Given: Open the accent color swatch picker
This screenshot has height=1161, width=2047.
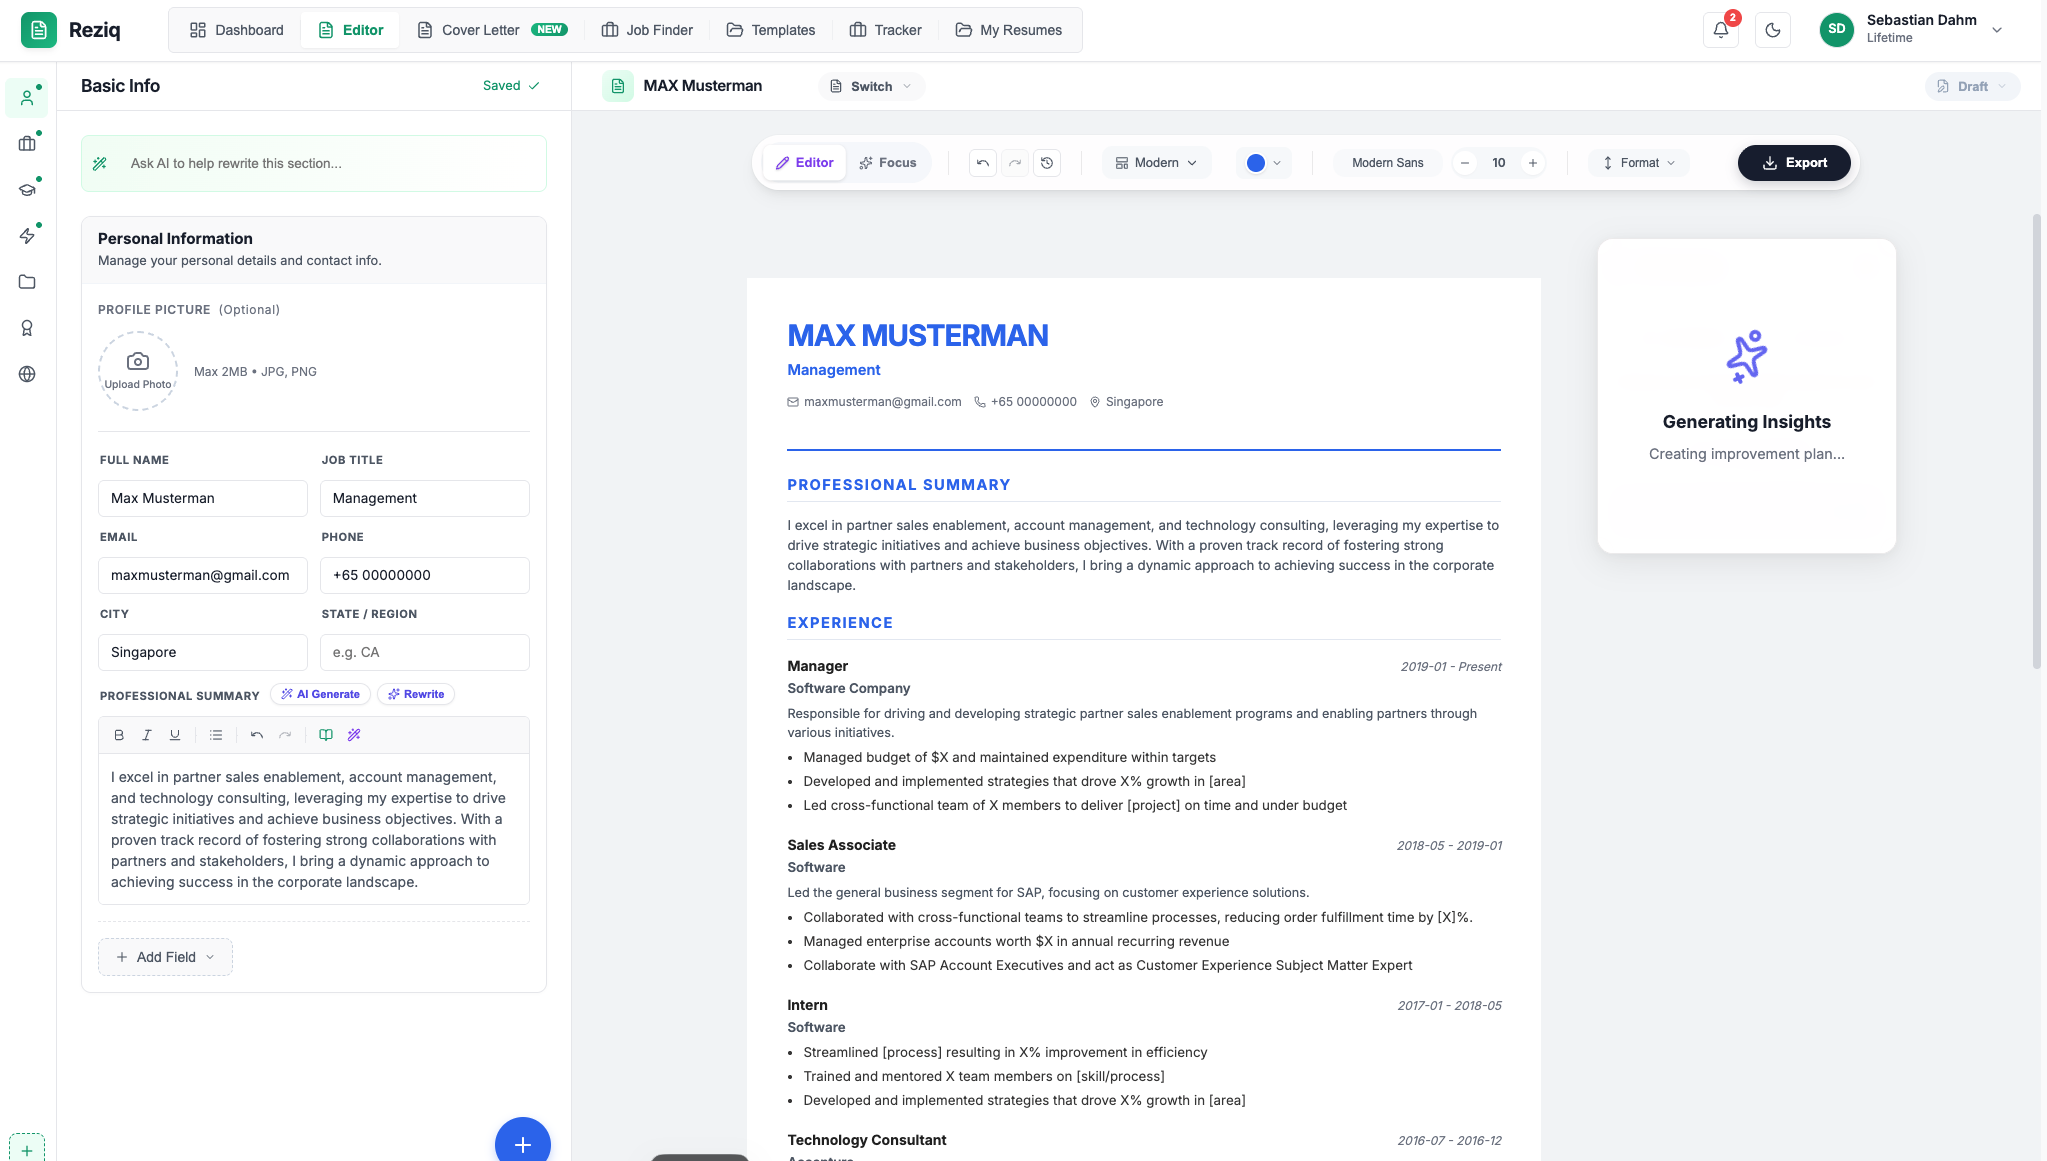Looking at the screenshot, I should point(1262,162).
